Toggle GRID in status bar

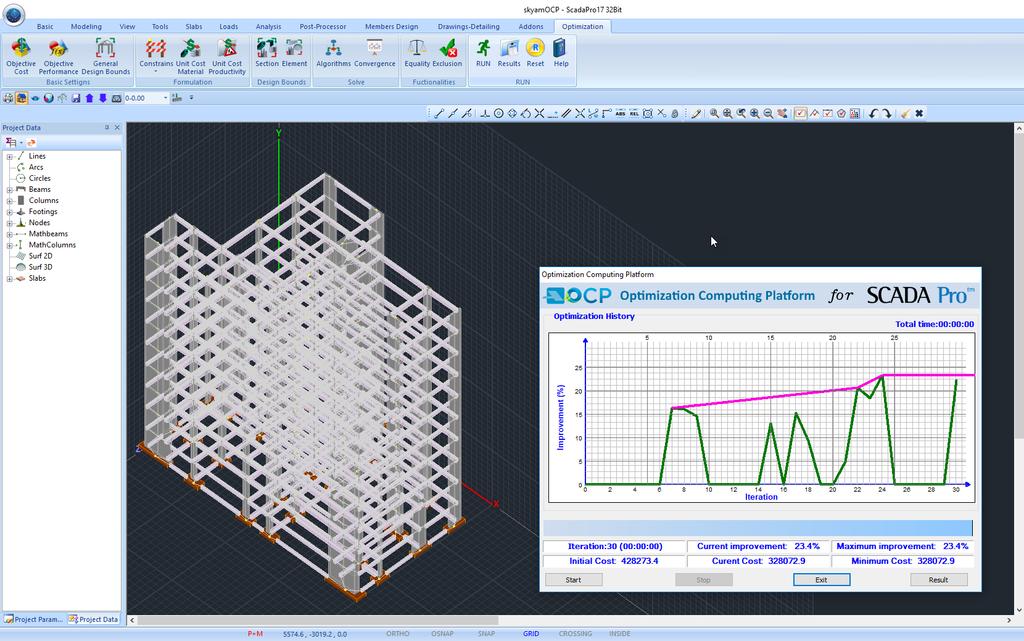click(x=531, y=634)
